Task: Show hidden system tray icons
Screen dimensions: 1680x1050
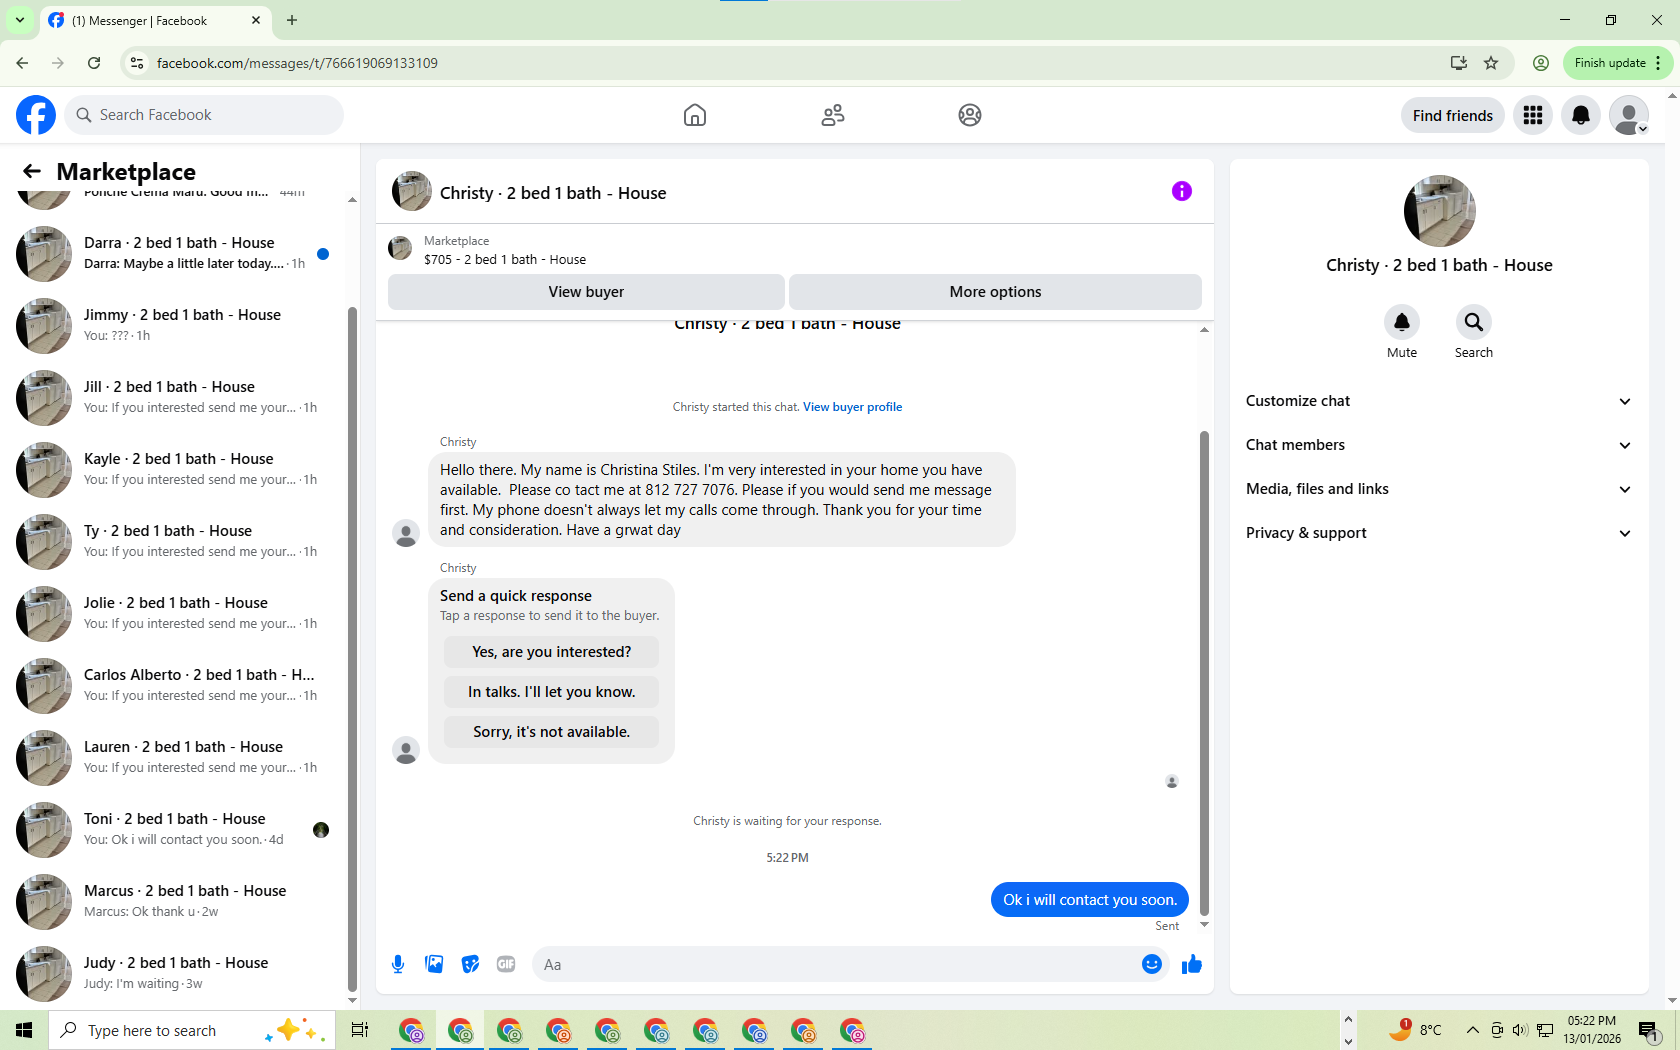Action: tap(1472, 1030)
